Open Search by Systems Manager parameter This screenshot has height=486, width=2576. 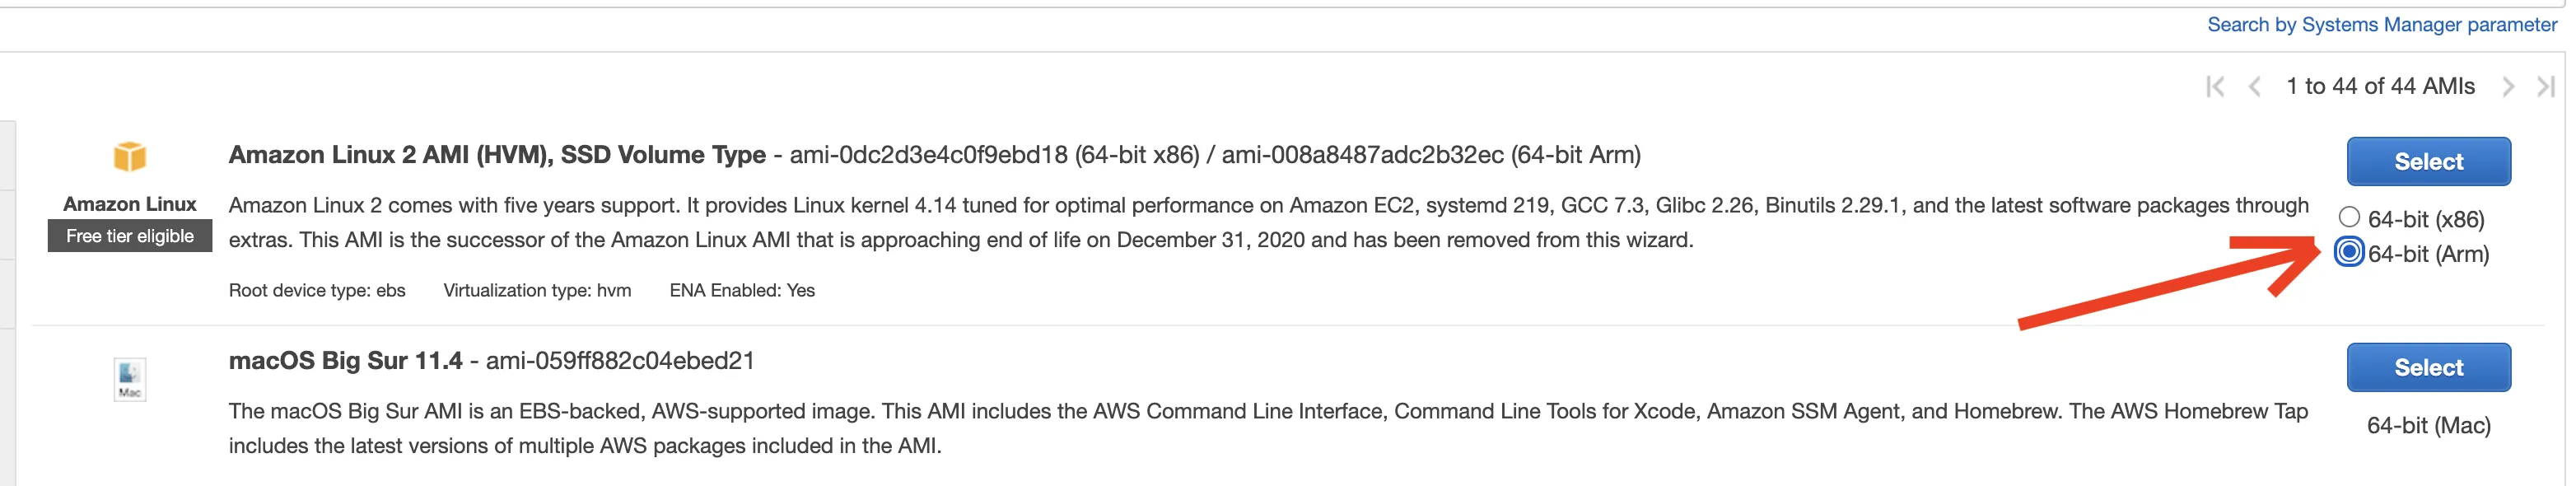[2381, 25]
